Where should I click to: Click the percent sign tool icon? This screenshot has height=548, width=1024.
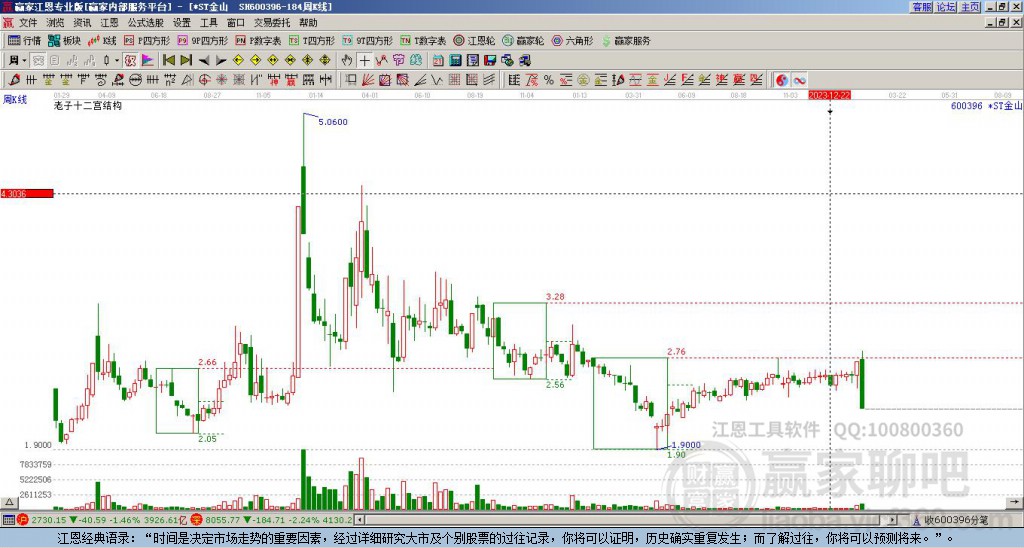(x=549, y=80)
